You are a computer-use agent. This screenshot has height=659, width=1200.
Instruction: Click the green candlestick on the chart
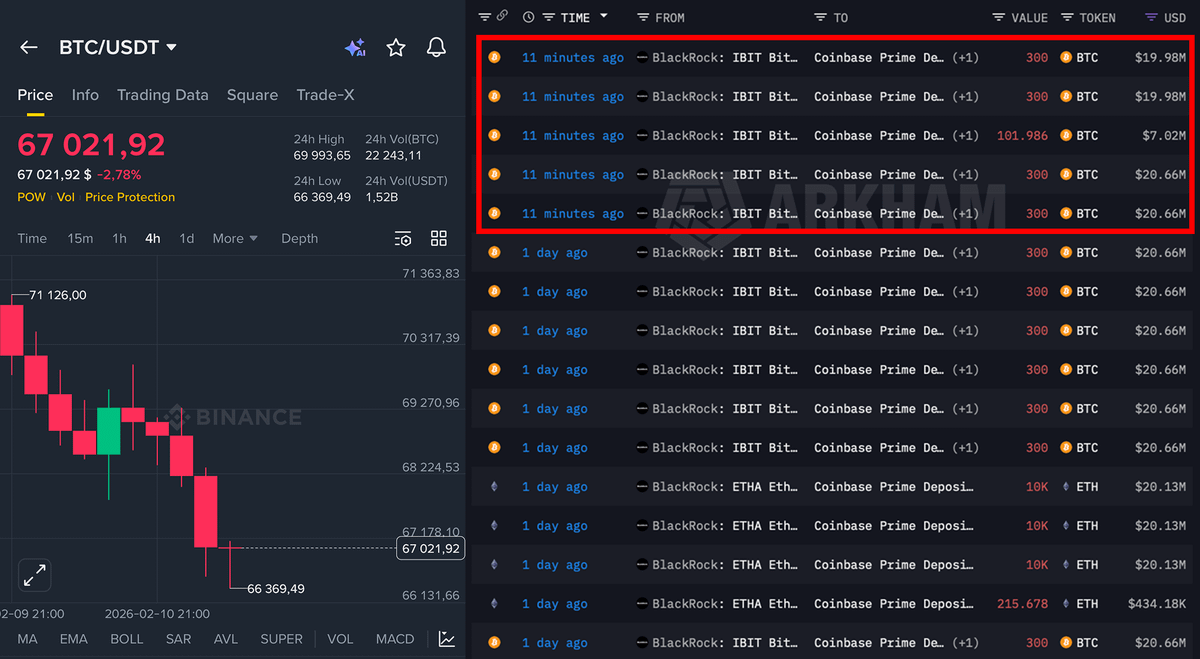pyautogui.click(x=109, y=430)
